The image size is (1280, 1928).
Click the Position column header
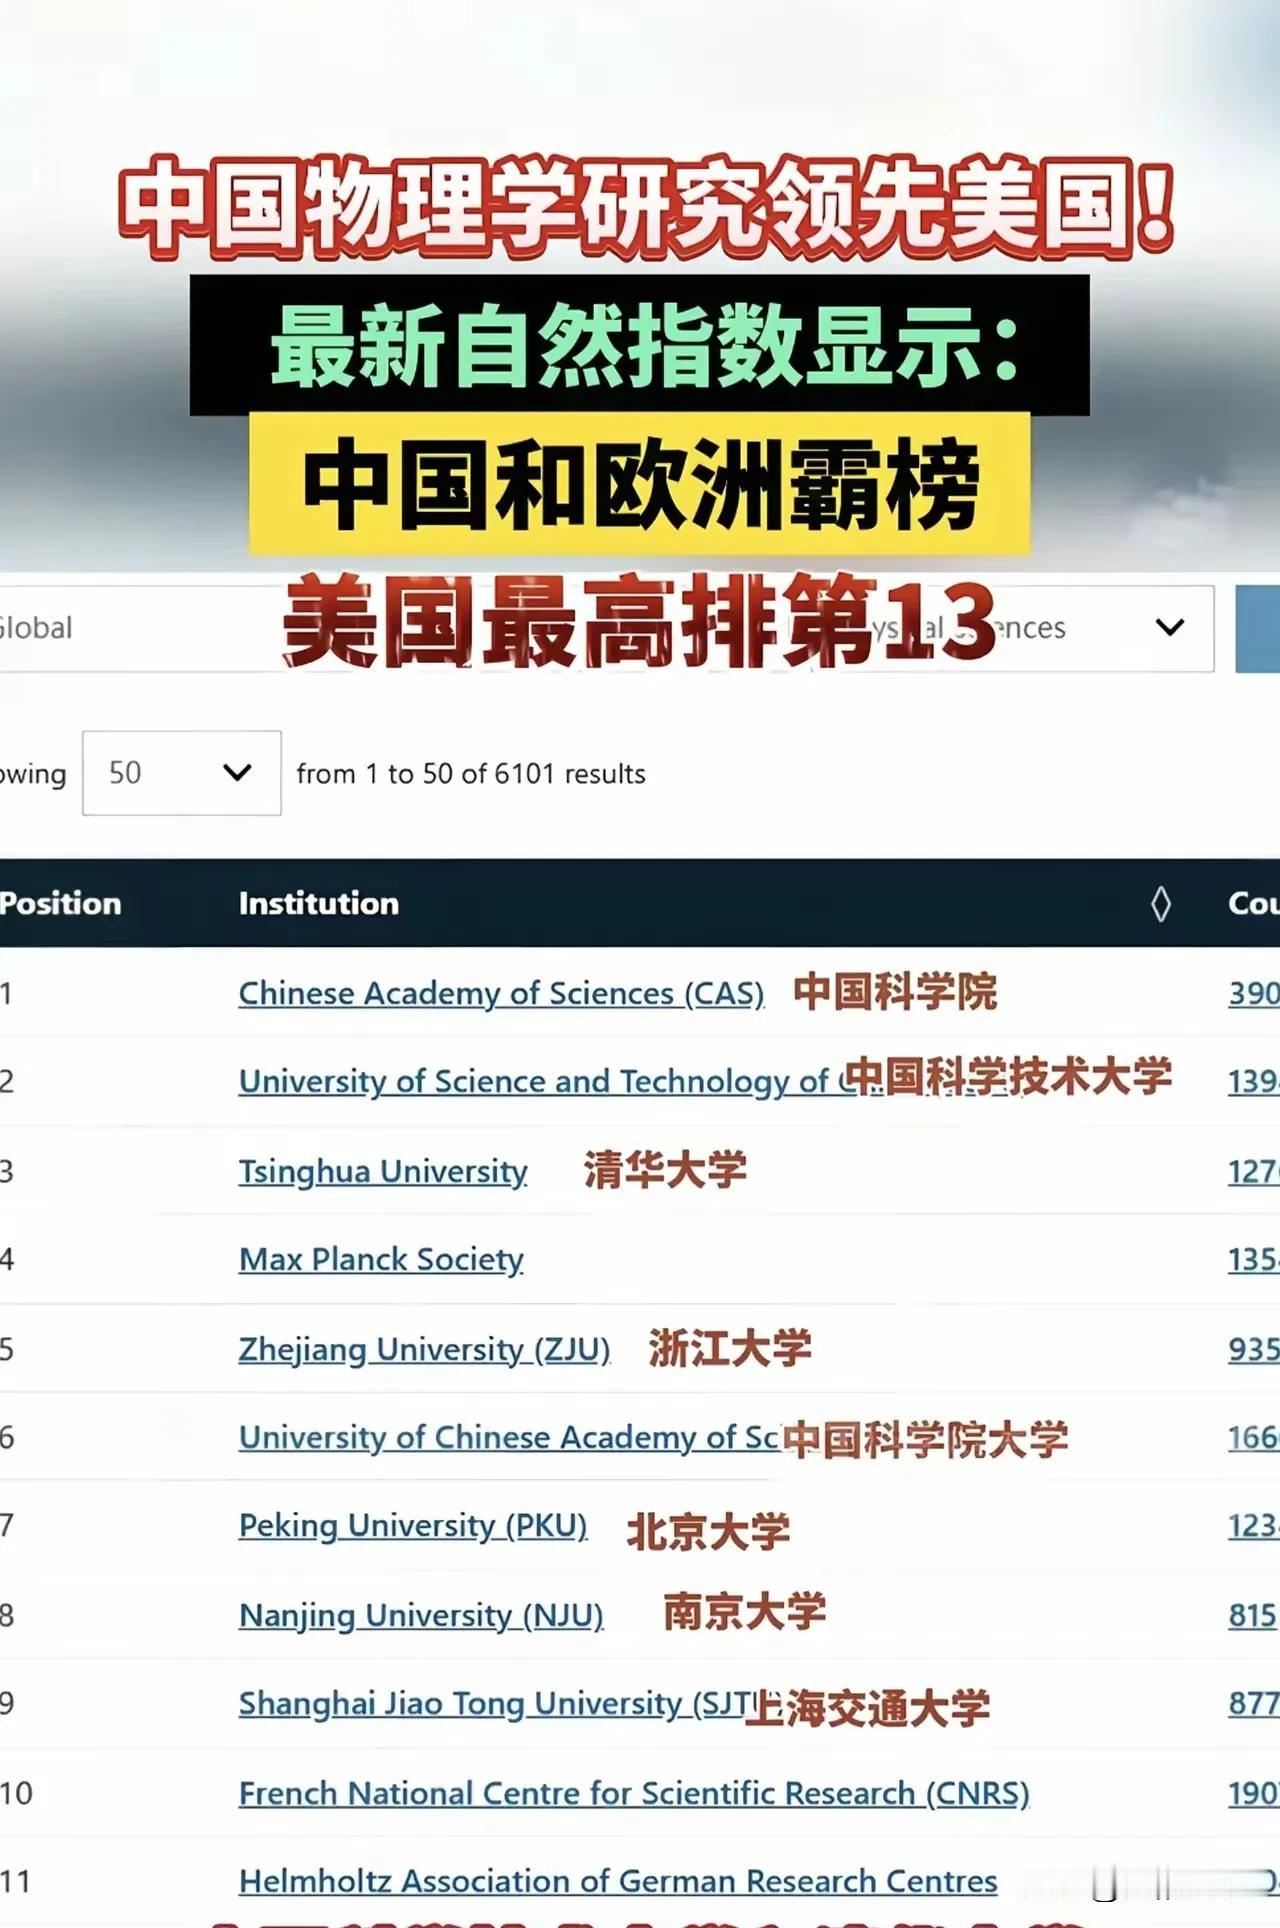coord(60,904)
